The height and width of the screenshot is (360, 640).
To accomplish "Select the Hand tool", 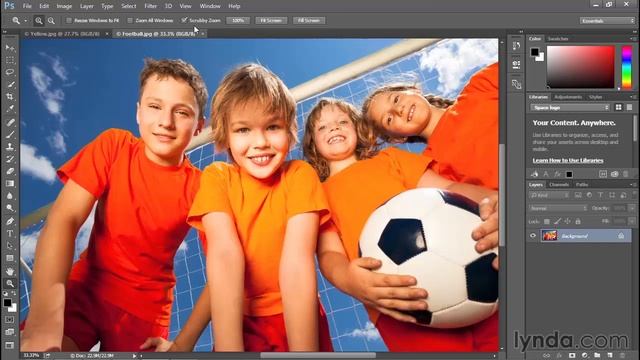I will pos(10,271).
